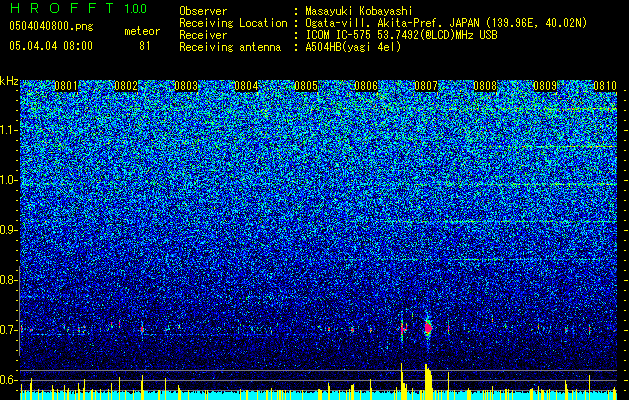
Task: Click the 0805 time marker
Action: (x=306, y=86)
